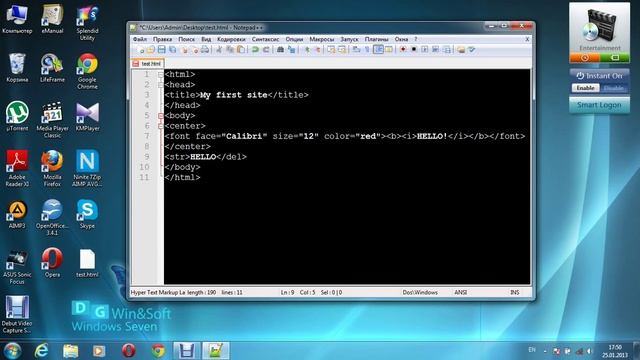This screenshot has height=360, width=640.
Task: Undo with the green arrow icon
Action: (255, 50)
